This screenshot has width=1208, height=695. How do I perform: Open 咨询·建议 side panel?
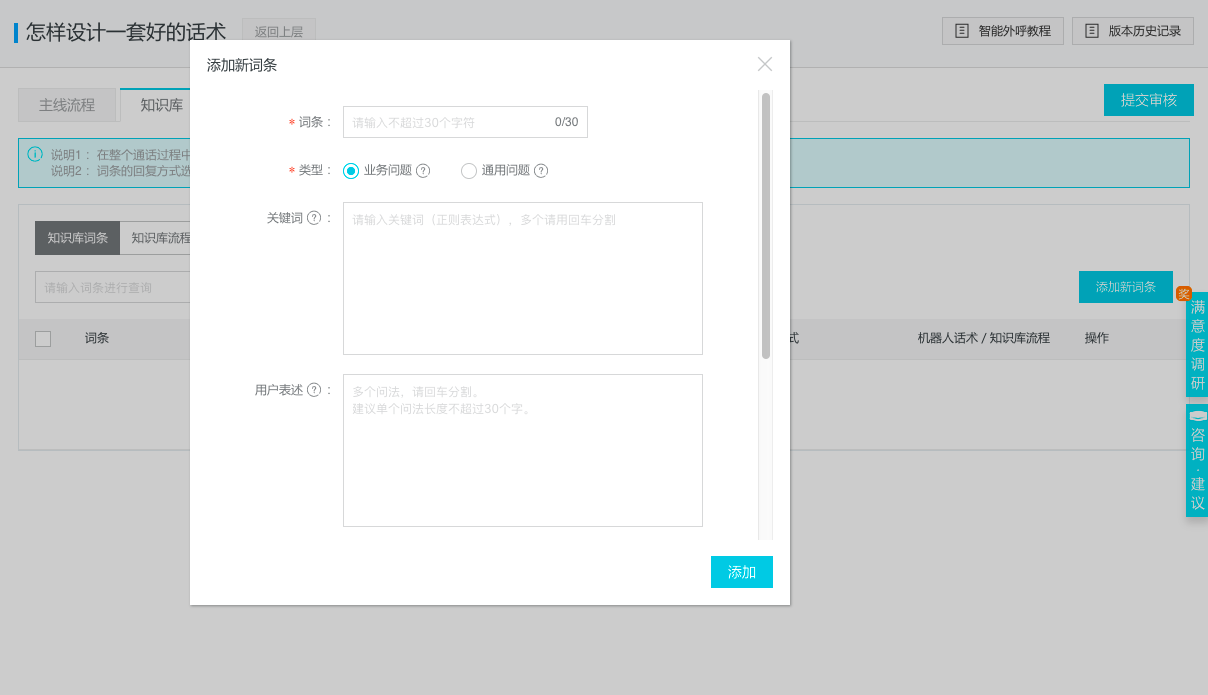coord(1197,460)
